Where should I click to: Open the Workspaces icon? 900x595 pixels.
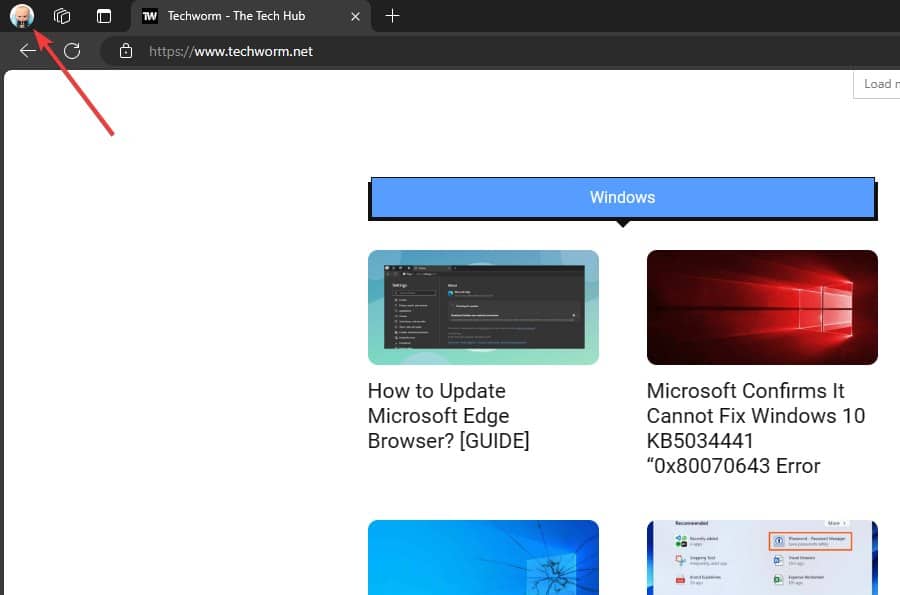tap(62, 16)
